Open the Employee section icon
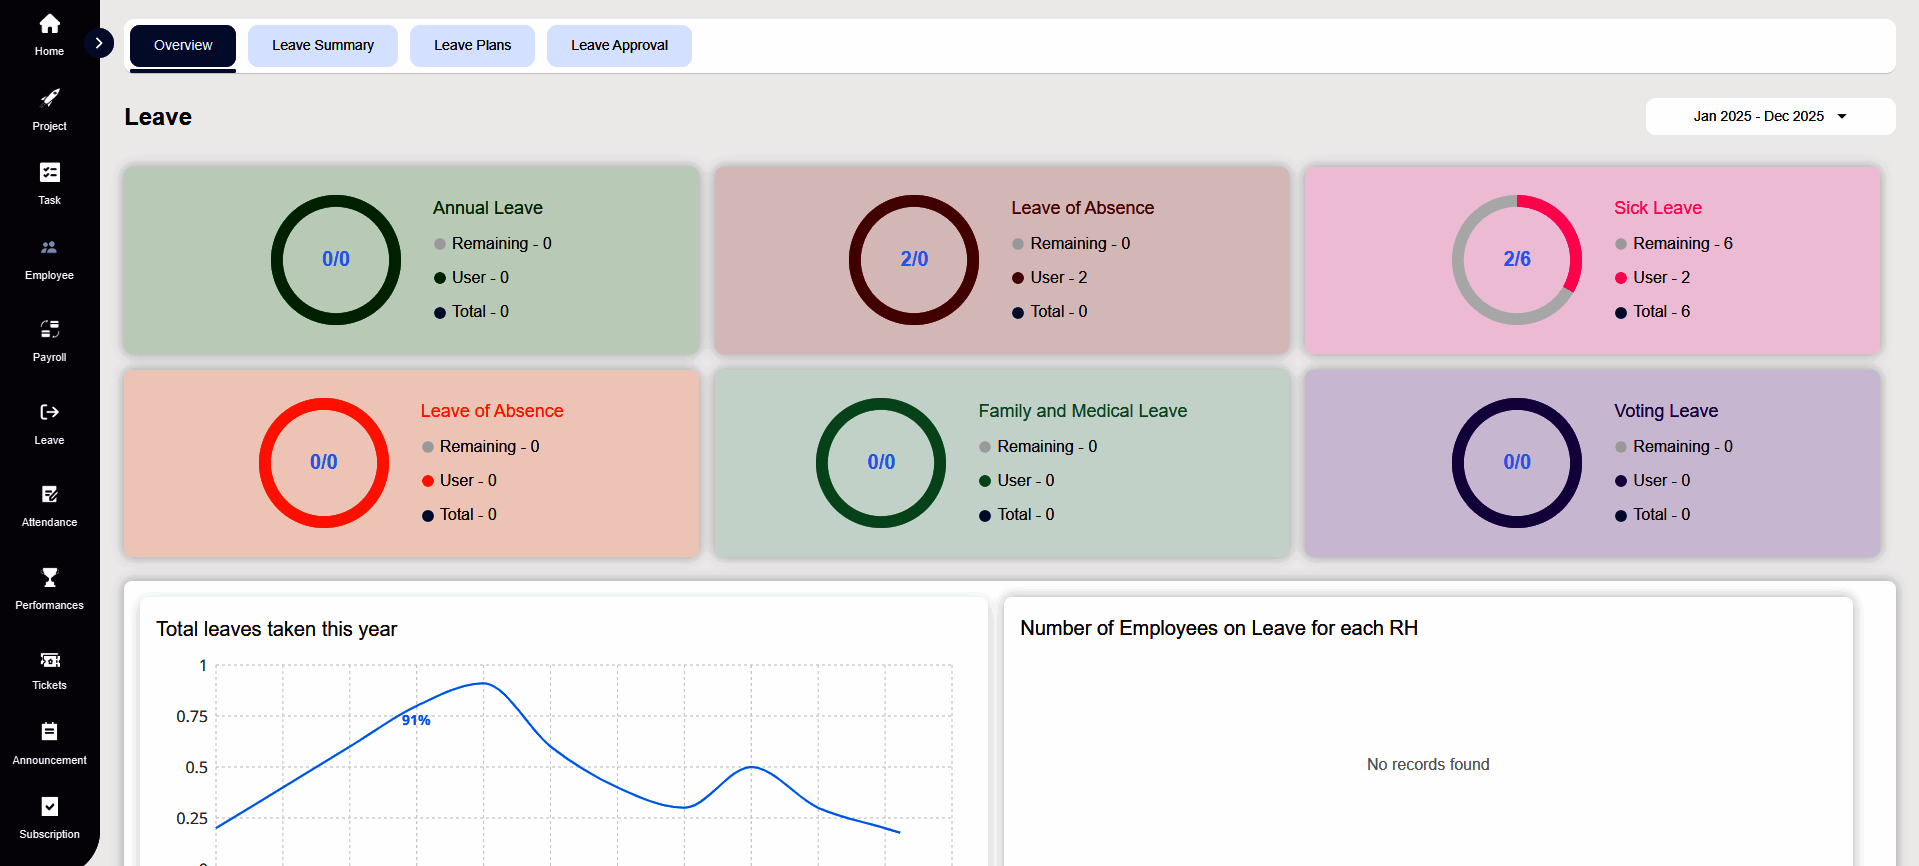The width and height of the screenshot is (1919, 866). (x=49, y=247)
